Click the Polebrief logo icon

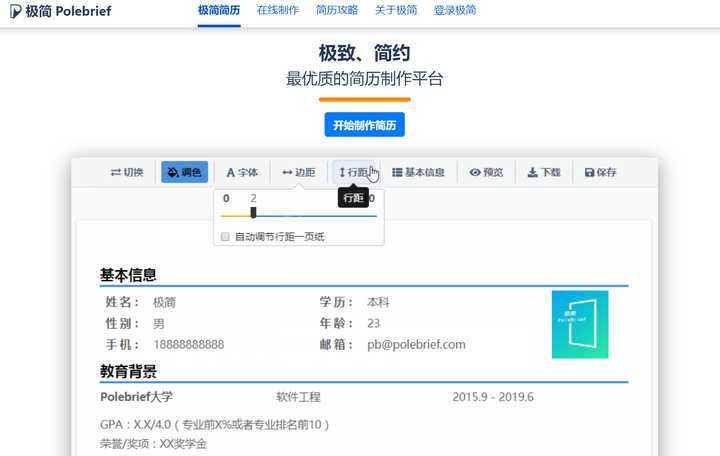pos(15,11)
